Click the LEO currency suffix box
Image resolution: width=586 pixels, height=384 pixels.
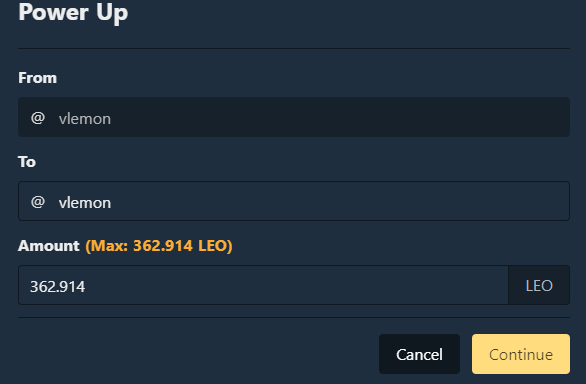[539, 285]
